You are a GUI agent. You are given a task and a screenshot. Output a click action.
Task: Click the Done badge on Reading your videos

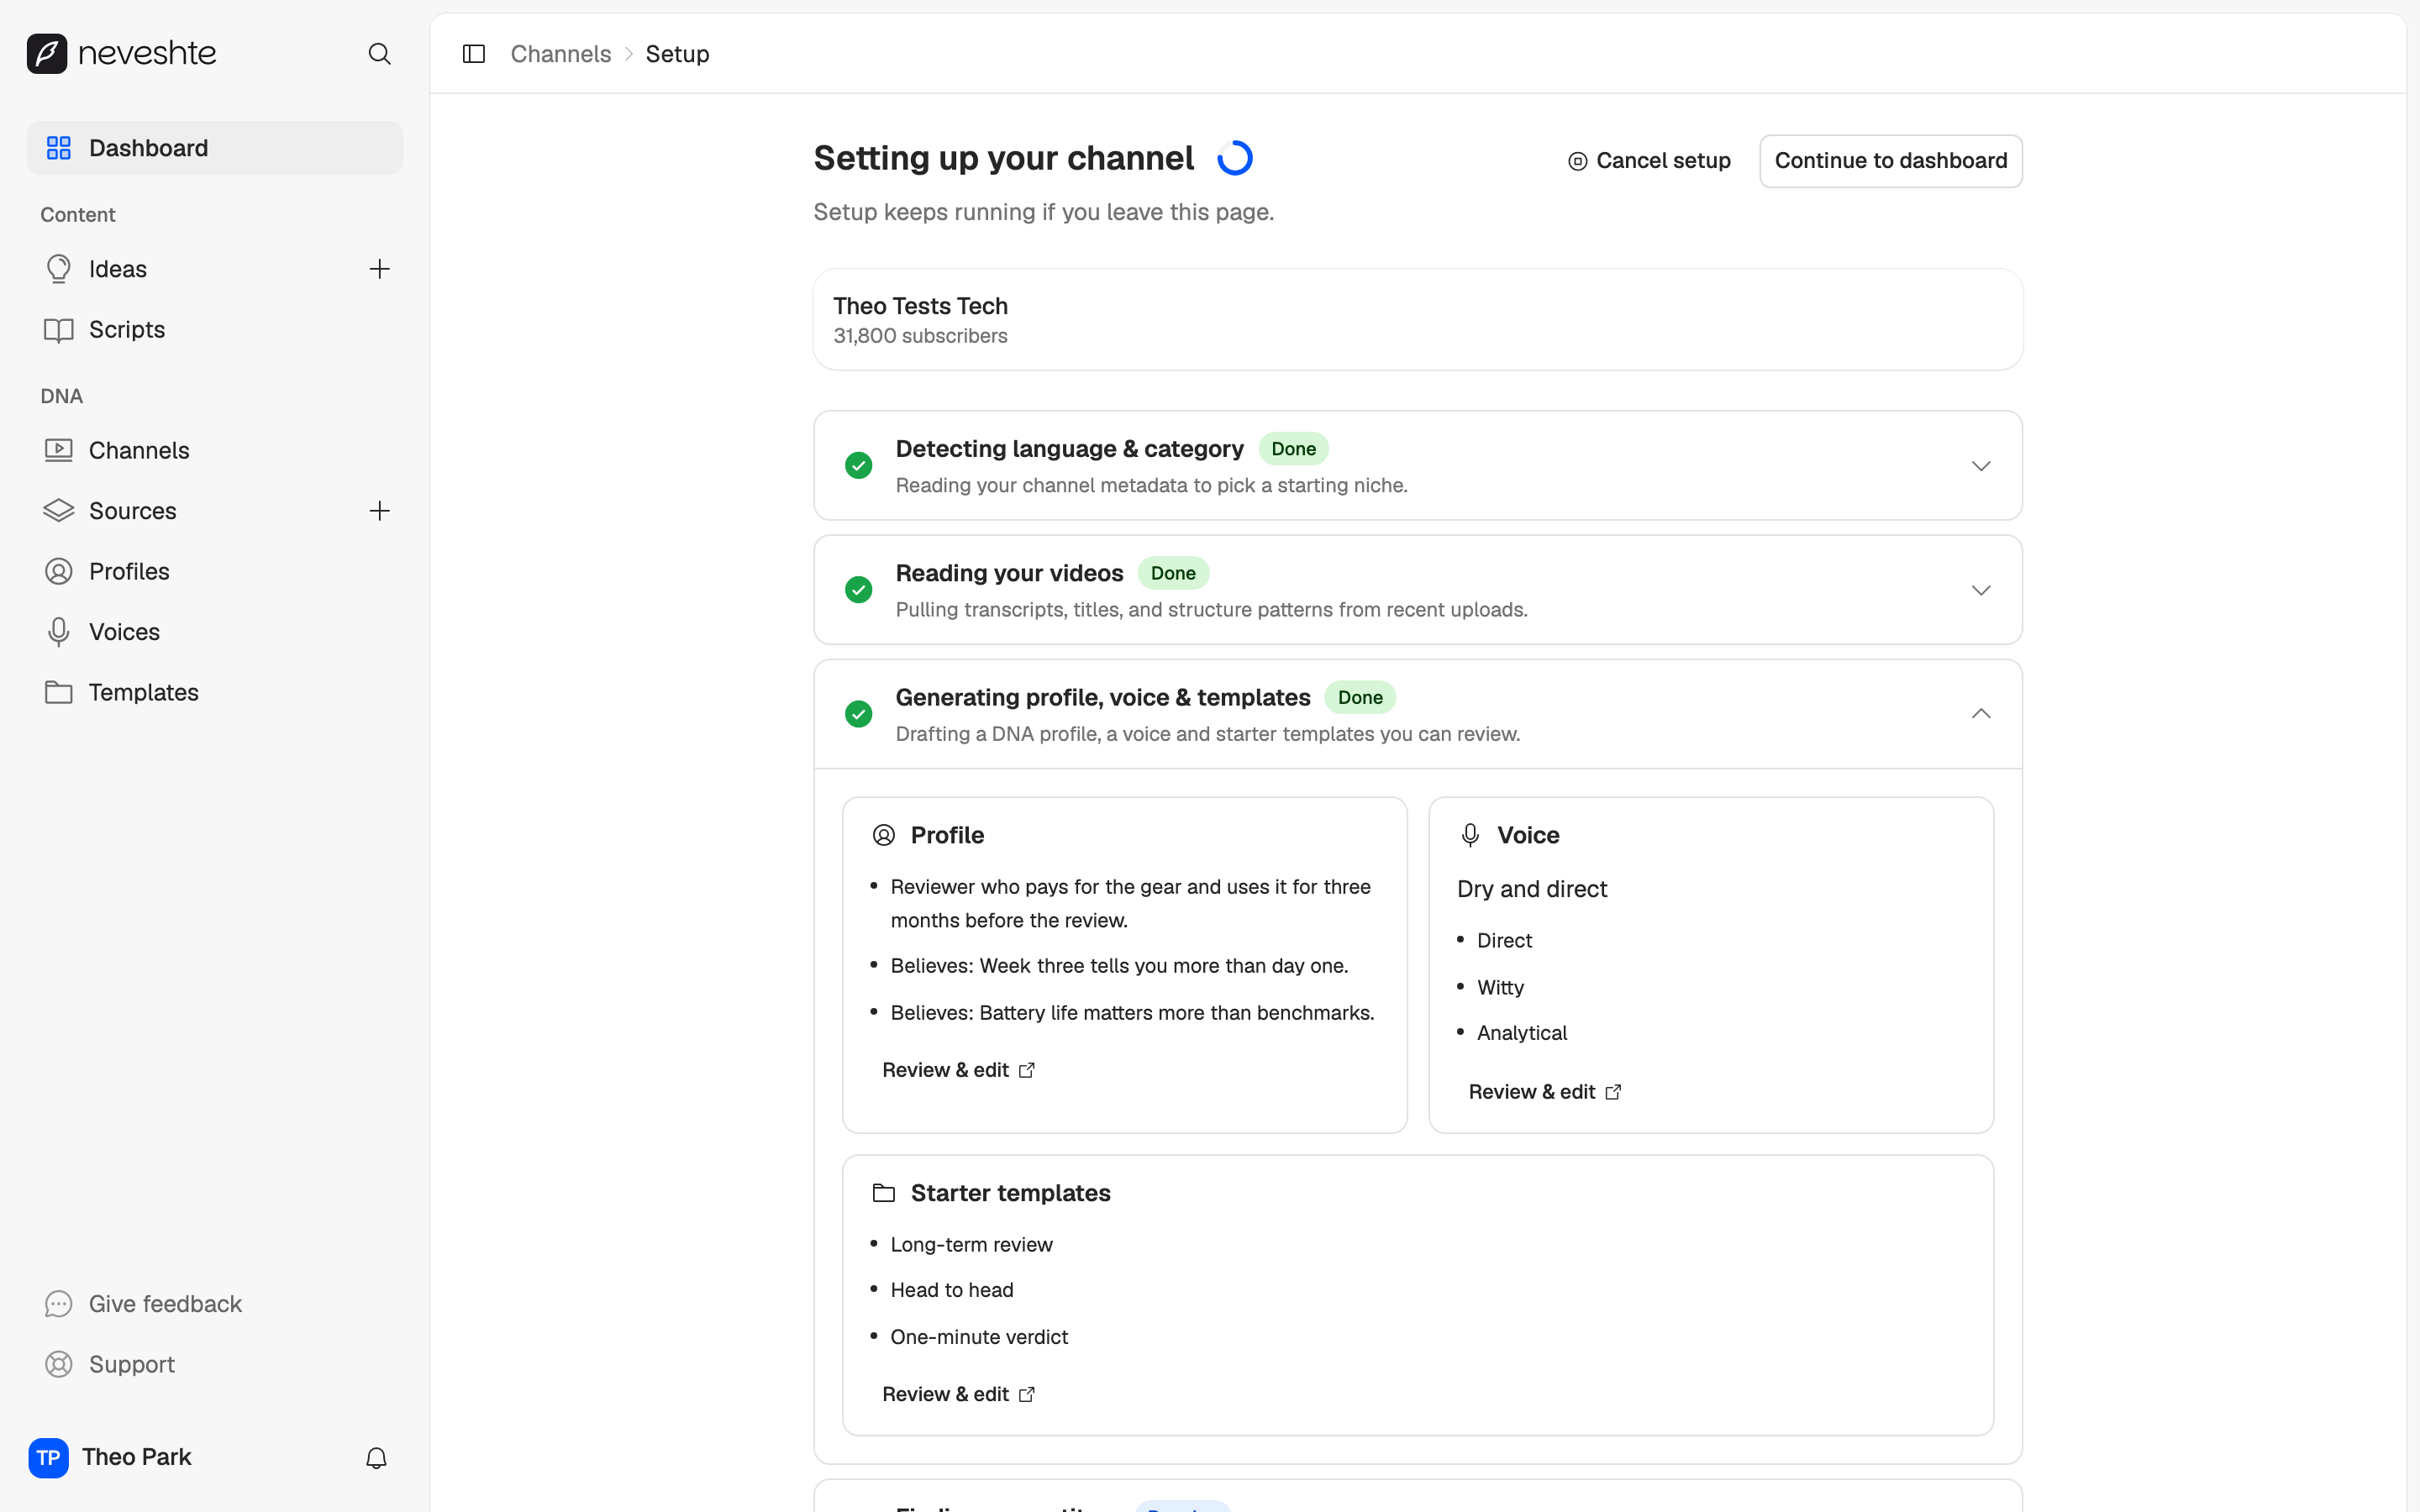pos(1173,573)
